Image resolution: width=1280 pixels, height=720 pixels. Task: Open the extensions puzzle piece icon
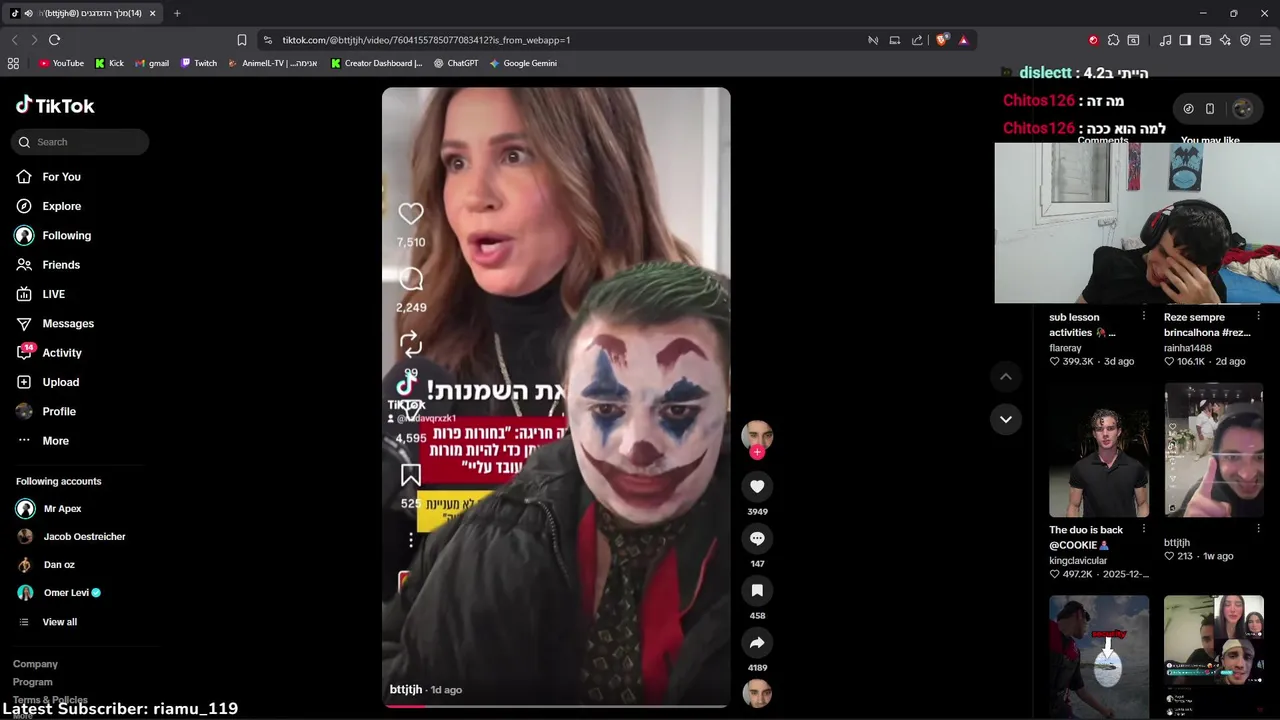1113,40
